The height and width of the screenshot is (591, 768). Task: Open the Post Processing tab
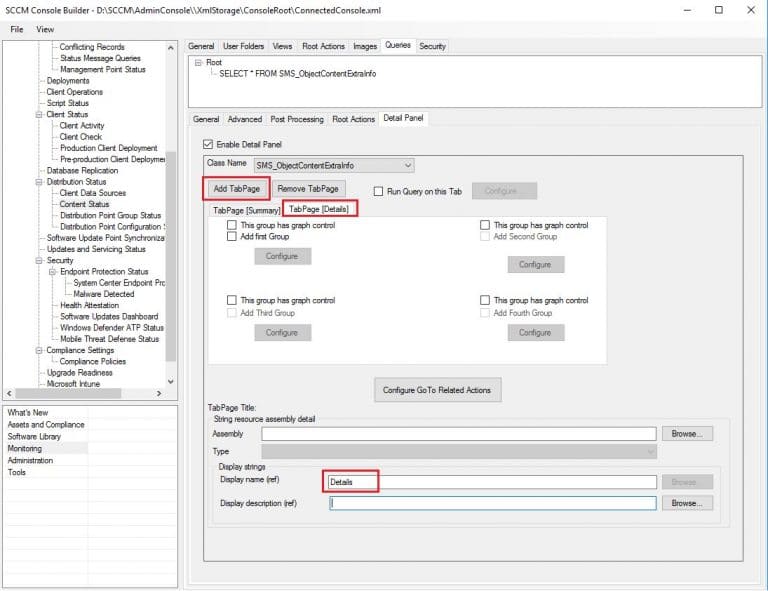pyautogui.click(x=297, y=119)
